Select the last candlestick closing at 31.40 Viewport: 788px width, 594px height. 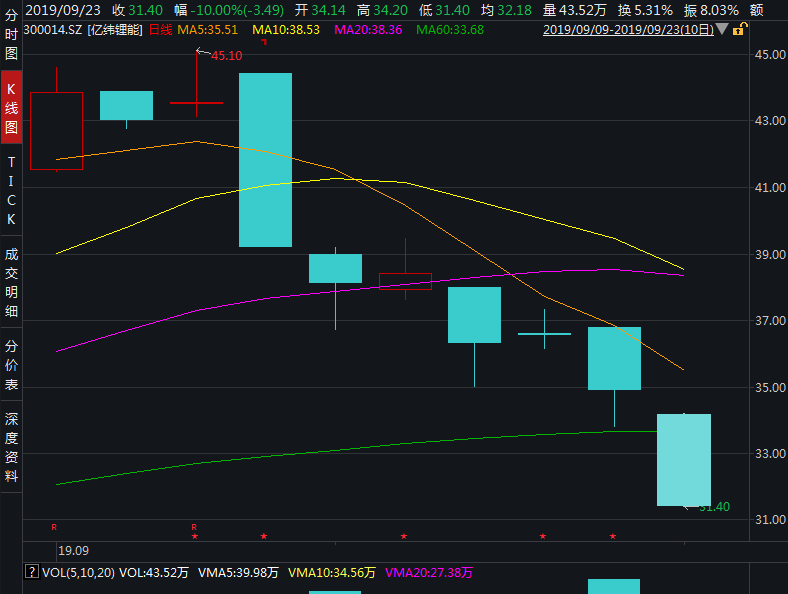[684, 459]
